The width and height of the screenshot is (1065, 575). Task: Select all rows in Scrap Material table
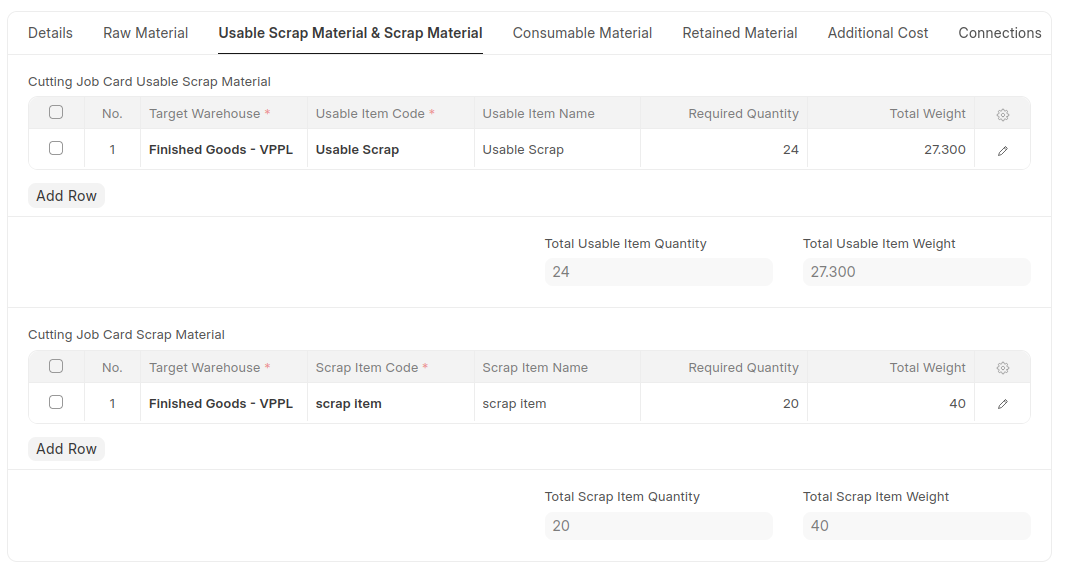coord(56,367)
